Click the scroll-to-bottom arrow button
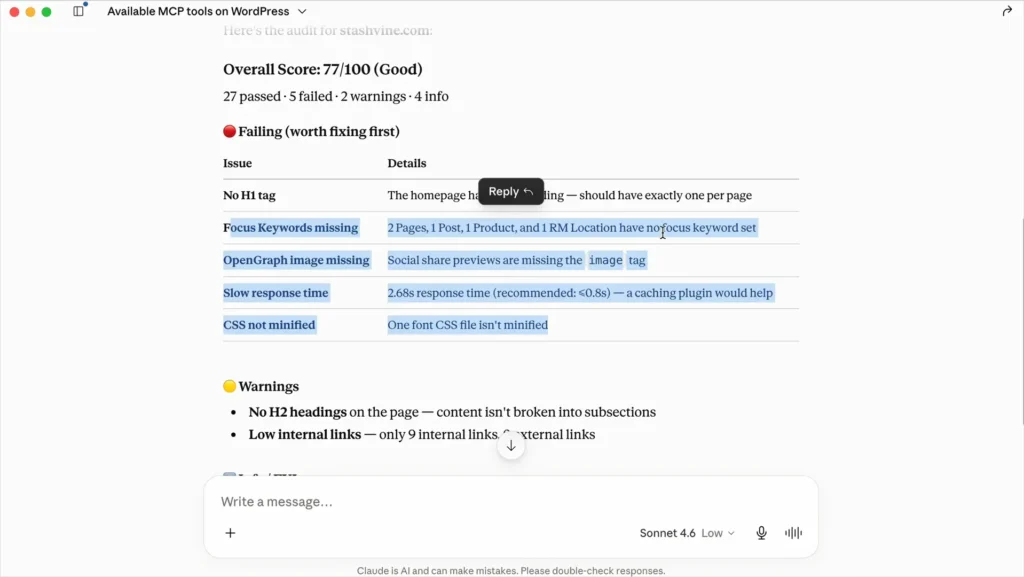This screenshot has width=1024, height=577. click(511, 446)
